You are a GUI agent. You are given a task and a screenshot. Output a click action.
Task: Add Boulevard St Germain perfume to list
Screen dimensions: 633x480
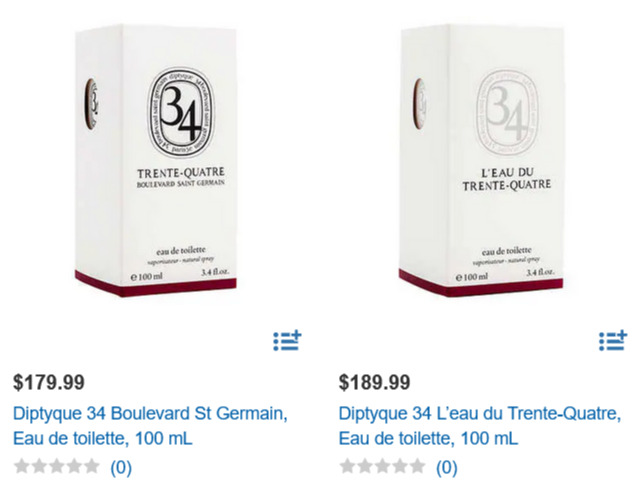(x=287, y=341)
